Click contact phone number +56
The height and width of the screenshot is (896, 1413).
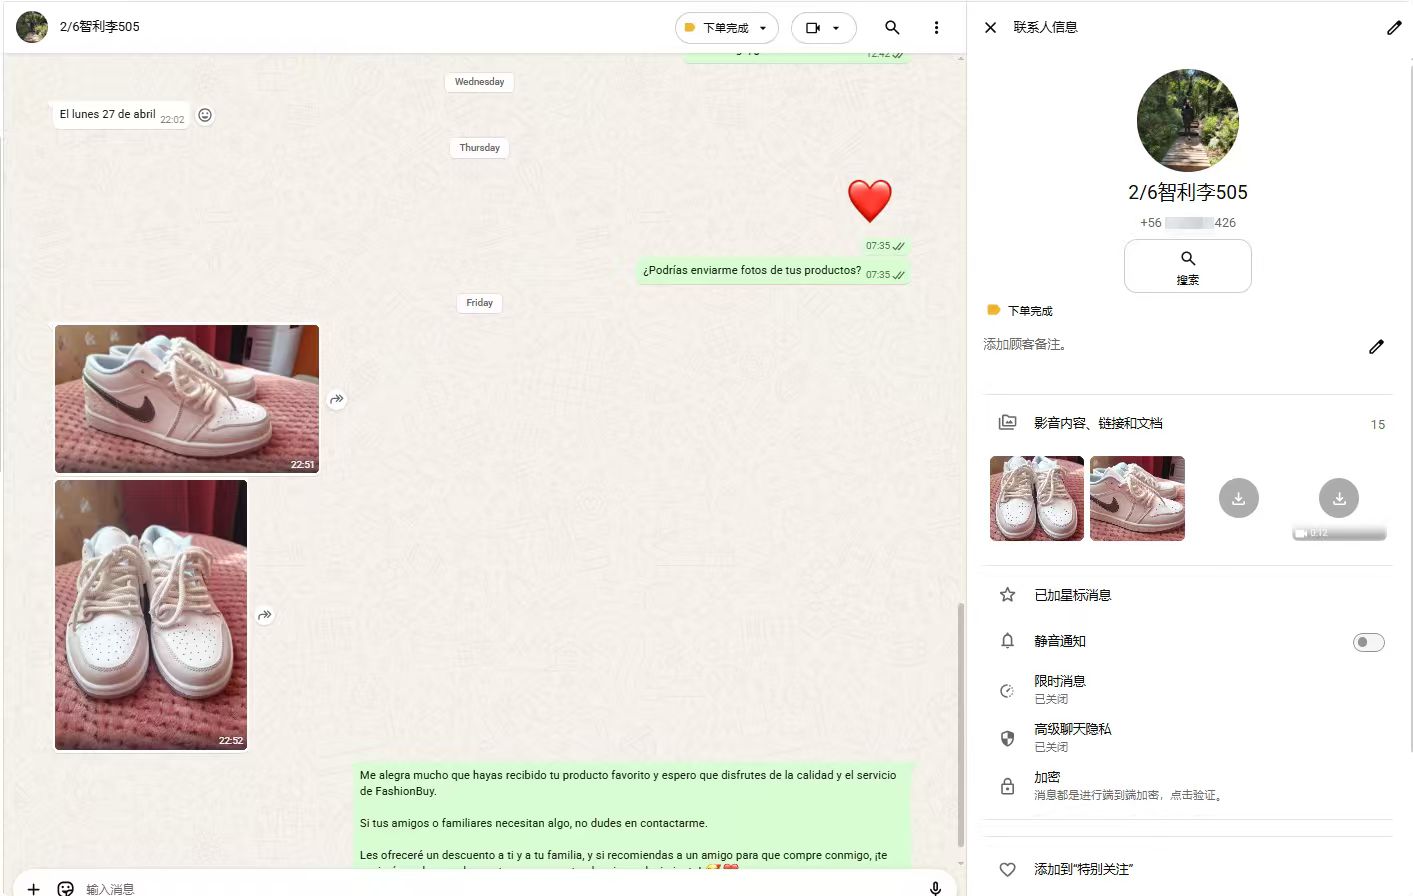1188,223
